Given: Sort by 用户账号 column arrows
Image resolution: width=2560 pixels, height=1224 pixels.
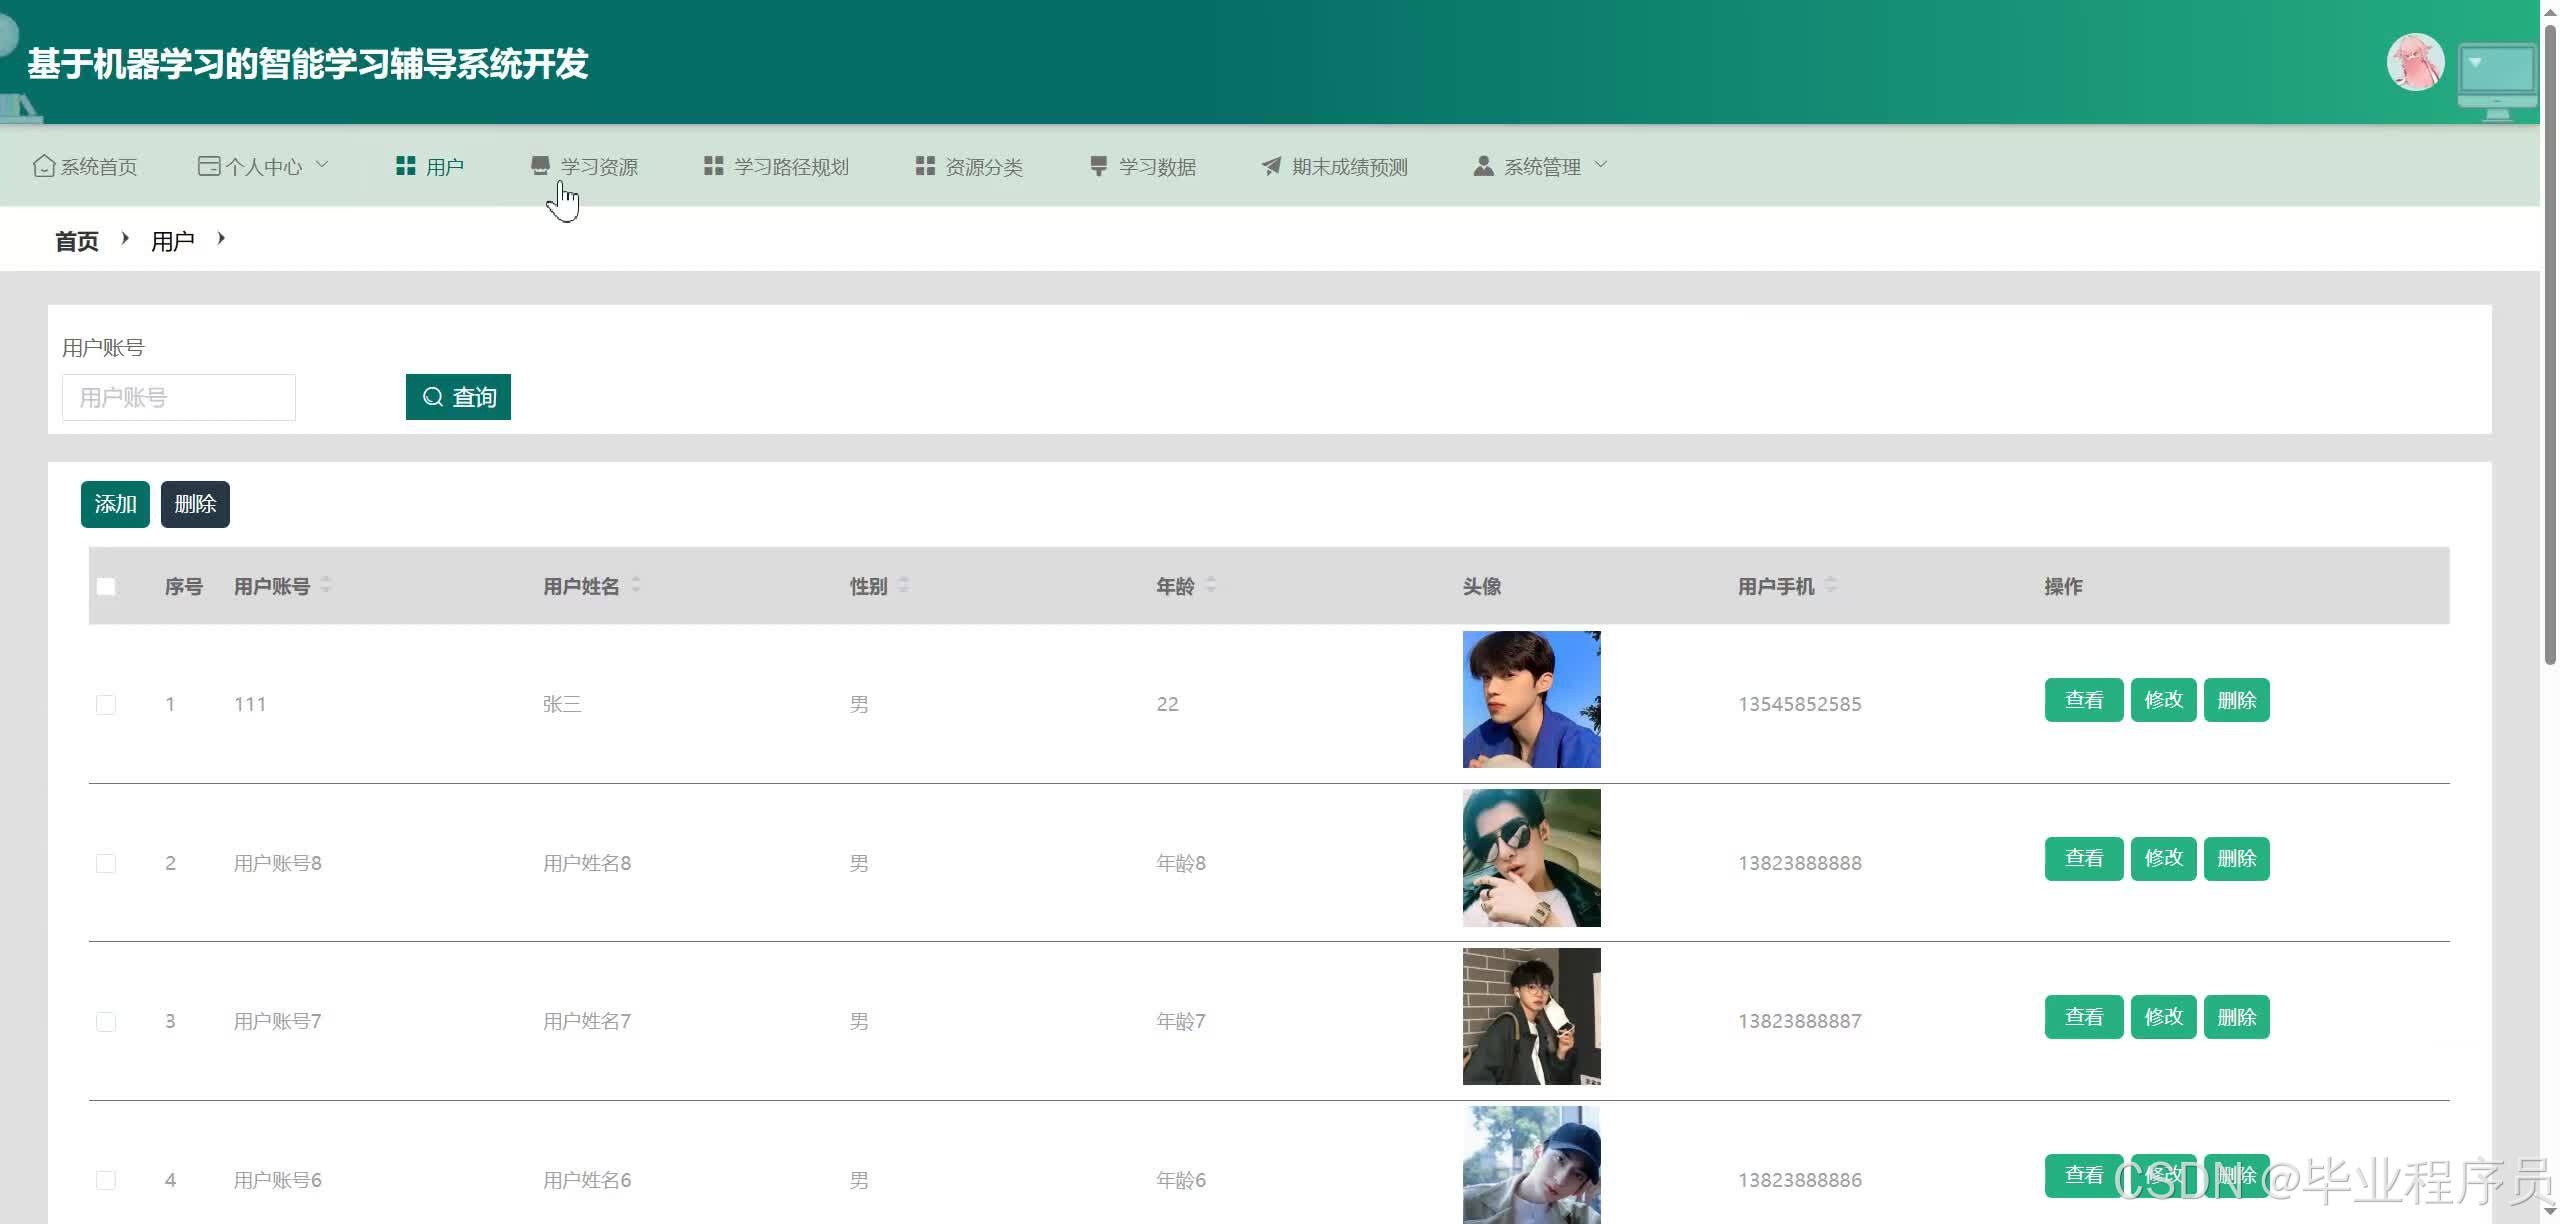Looking at the screenshot, I should coord(326,585).
